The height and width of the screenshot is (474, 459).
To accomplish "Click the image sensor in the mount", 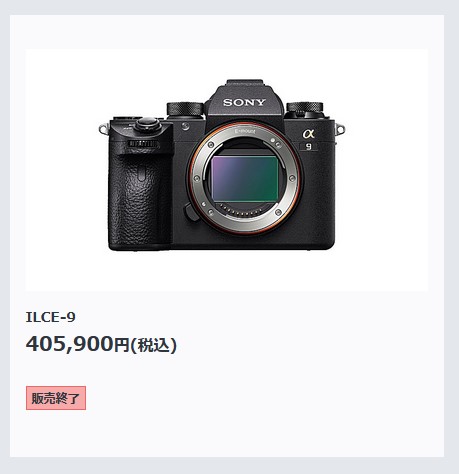I will 245,178.
